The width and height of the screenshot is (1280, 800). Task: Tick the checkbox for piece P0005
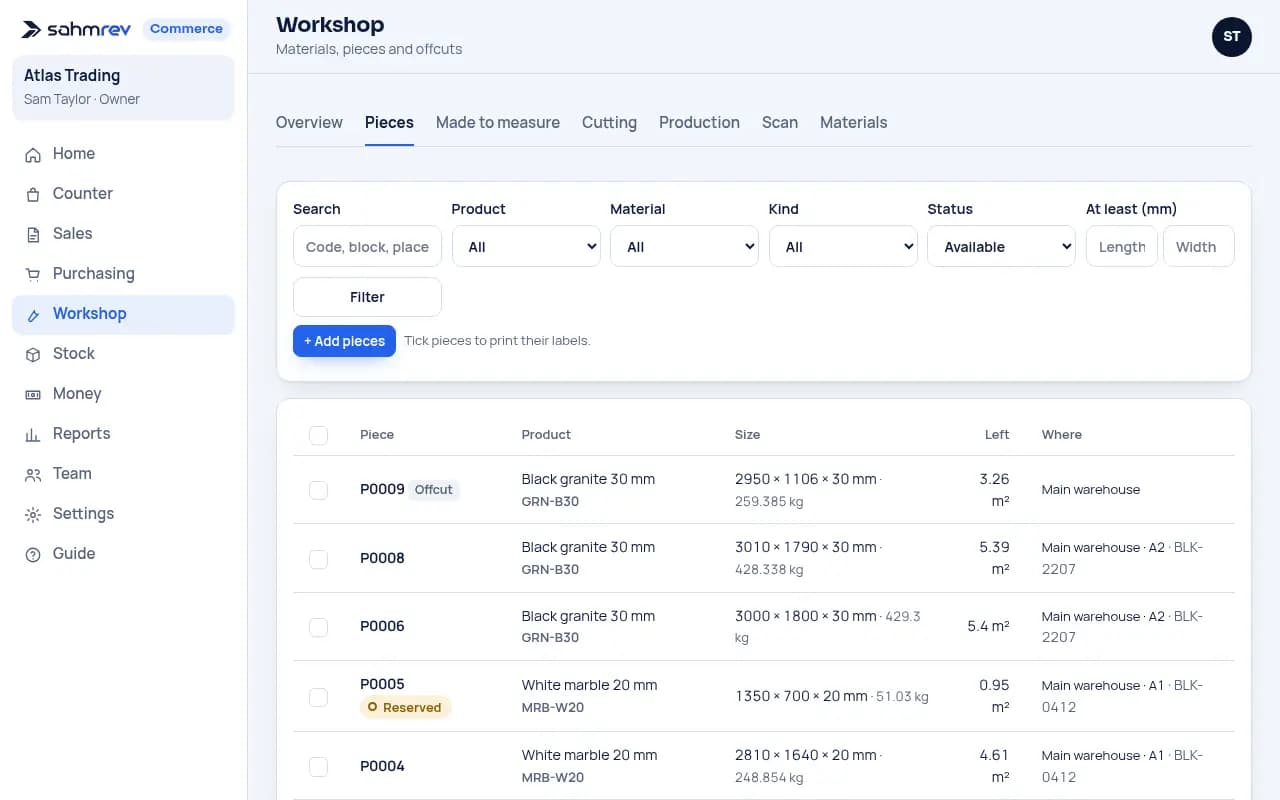coord(318,697)
